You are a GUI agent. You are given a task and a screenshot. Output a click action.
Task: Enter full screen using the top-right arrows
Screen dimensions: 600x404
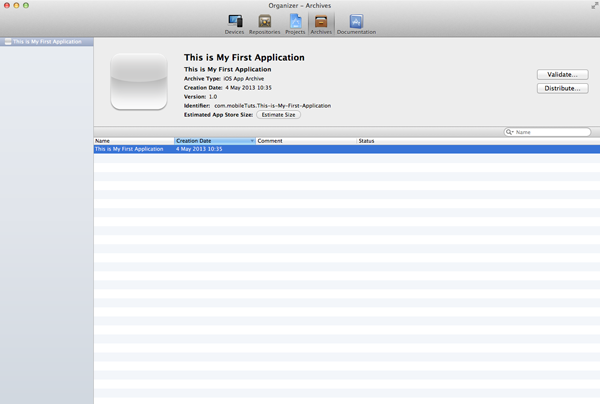click(594, 5)
